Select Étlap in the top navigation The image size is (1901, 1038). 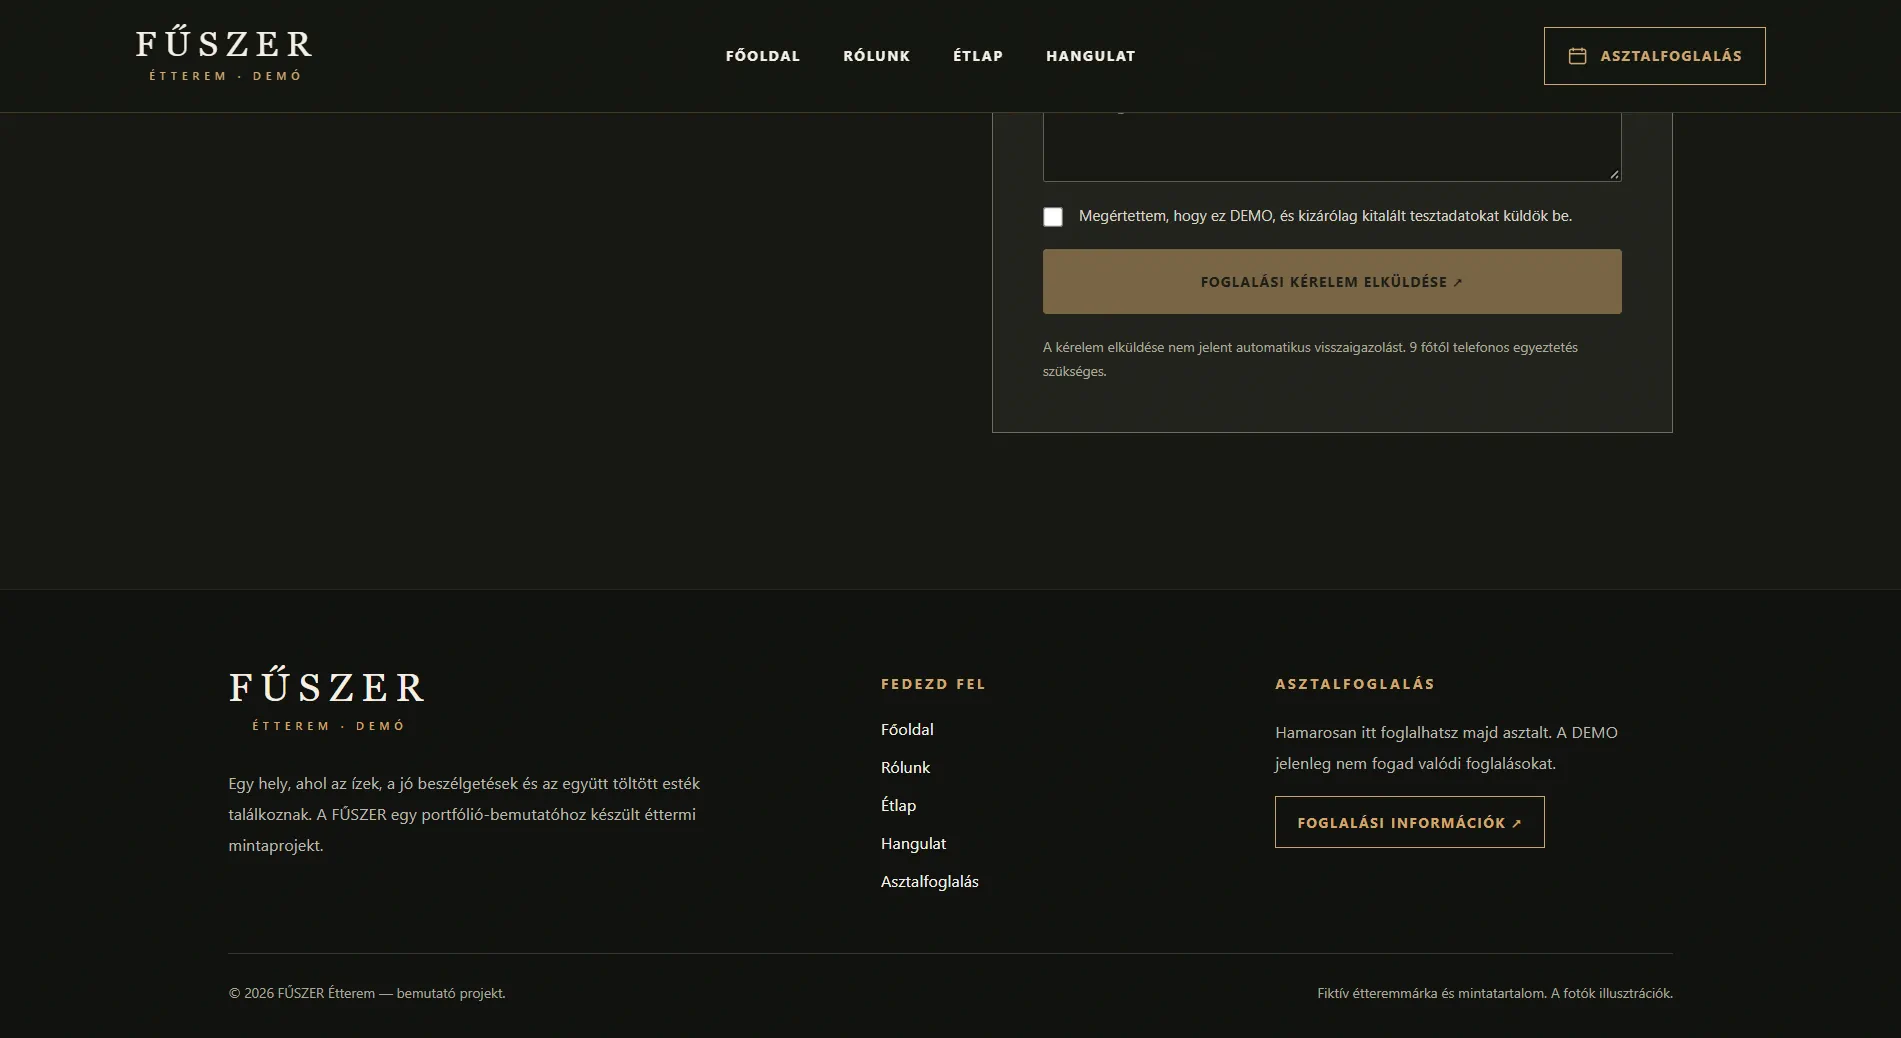point(978,56)
